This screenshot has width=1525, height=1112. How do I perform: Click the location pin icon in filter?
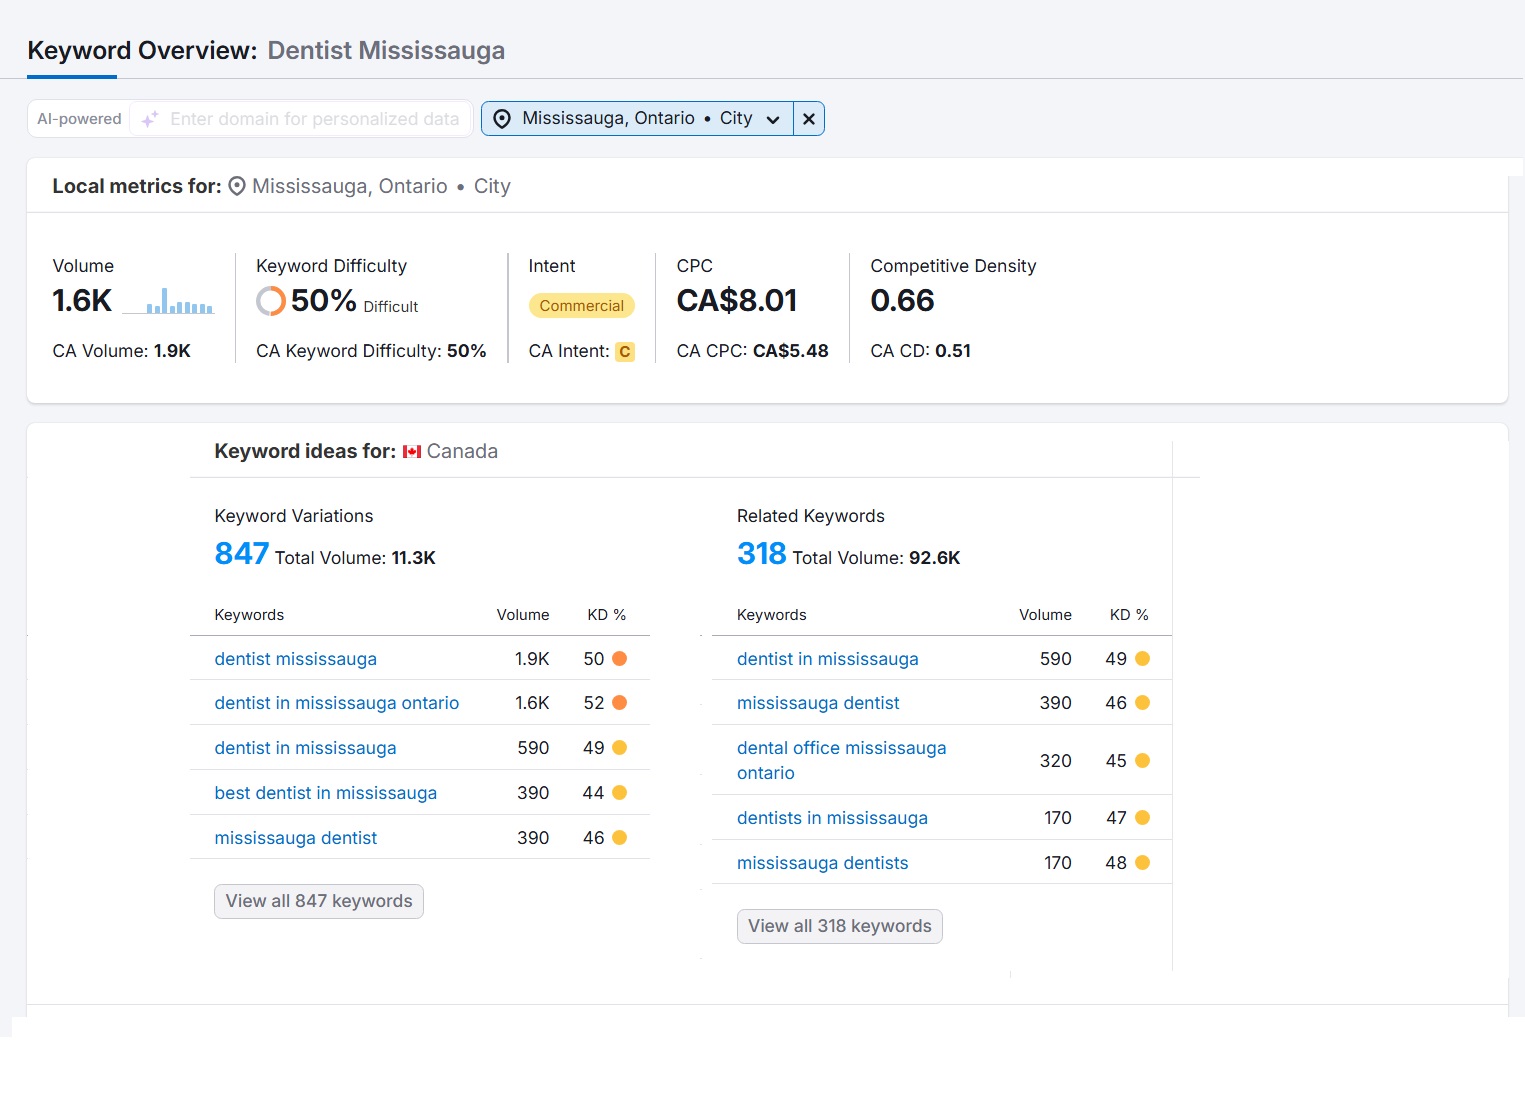pos(502,119)
